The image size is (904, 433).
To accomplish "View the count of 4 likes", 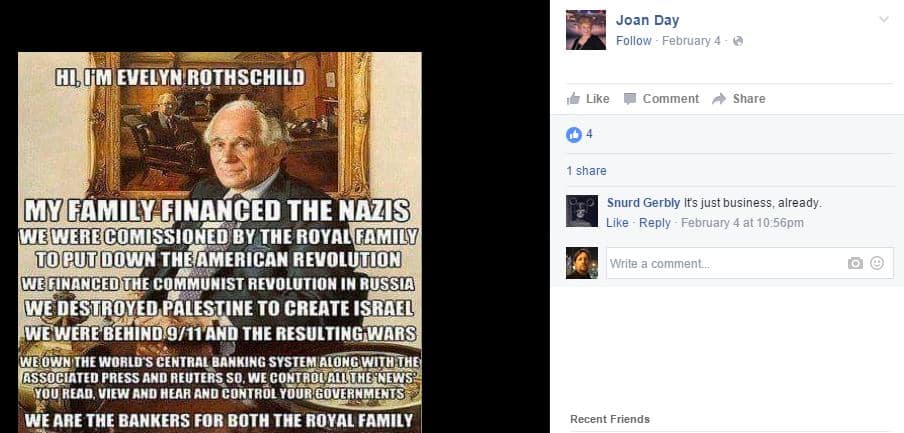I will point(589,134).
